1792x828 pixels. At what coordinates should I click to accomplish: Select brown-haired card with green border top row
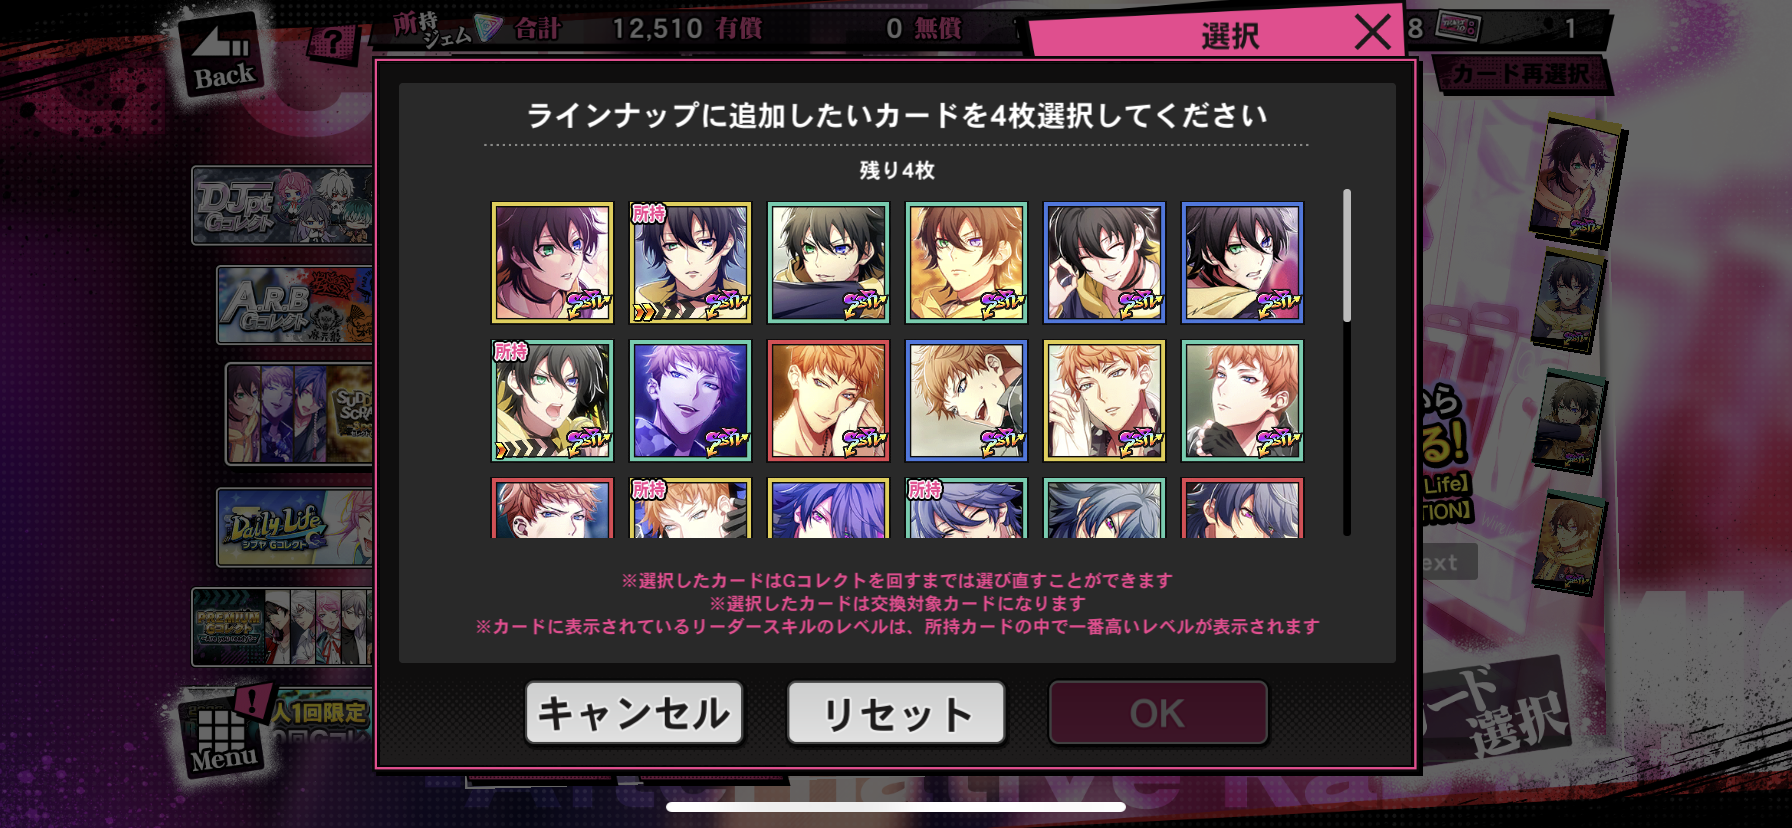[x=966, y=263]
